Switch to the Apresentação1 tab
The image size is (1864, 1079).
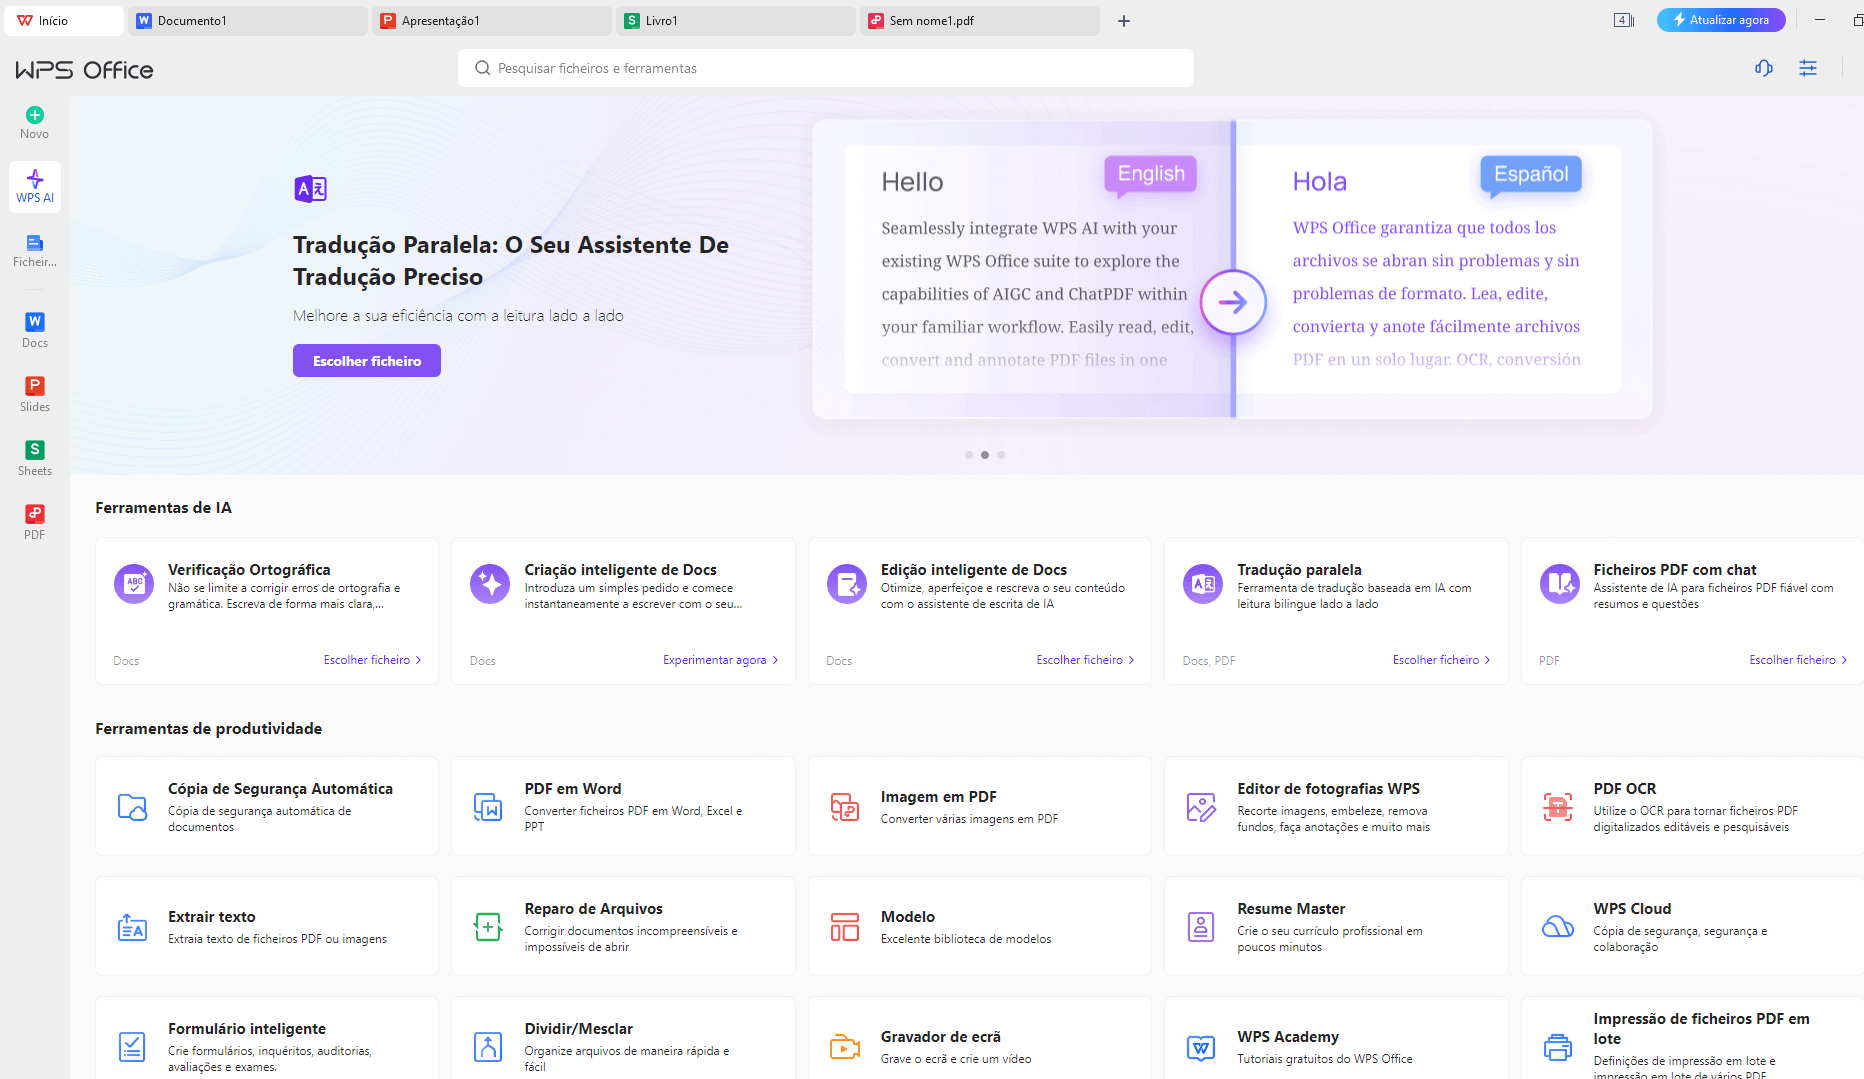492,21
